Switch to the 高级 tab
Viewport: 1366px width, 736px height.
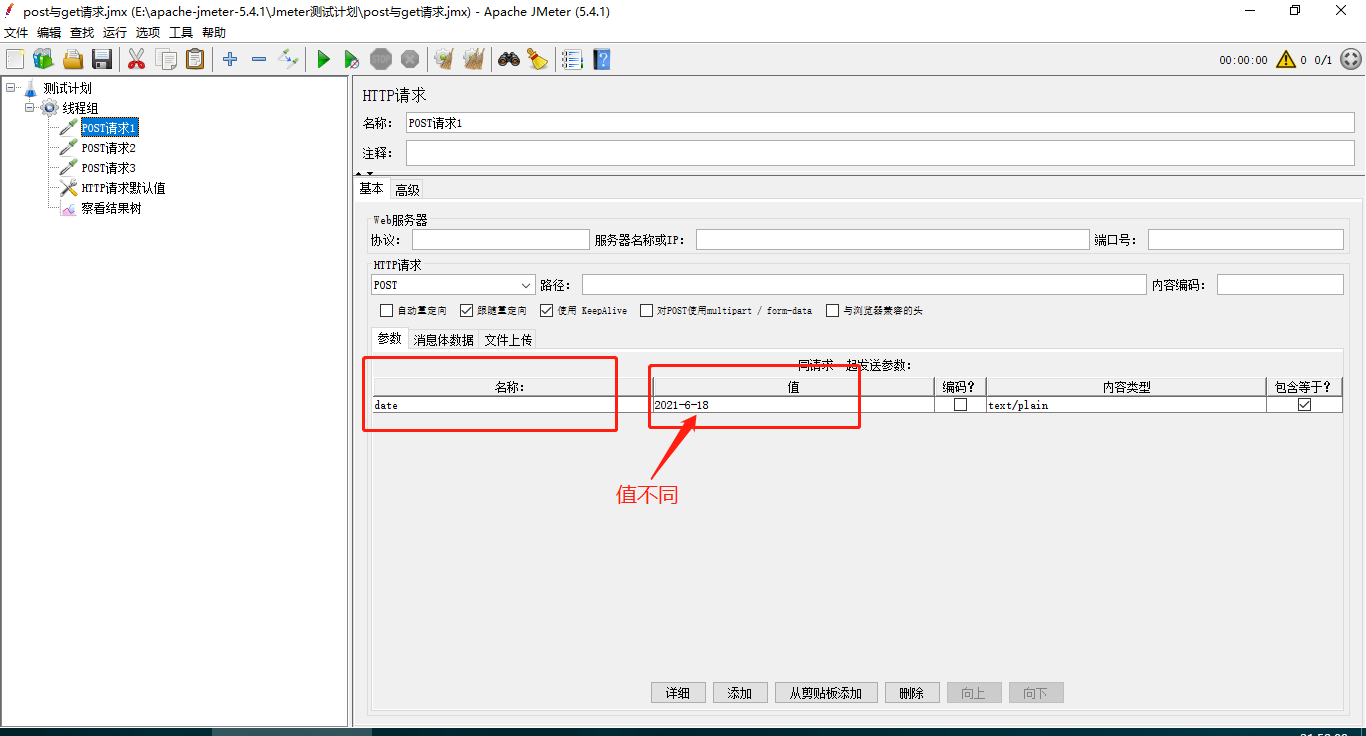click(x=407, y=188)
